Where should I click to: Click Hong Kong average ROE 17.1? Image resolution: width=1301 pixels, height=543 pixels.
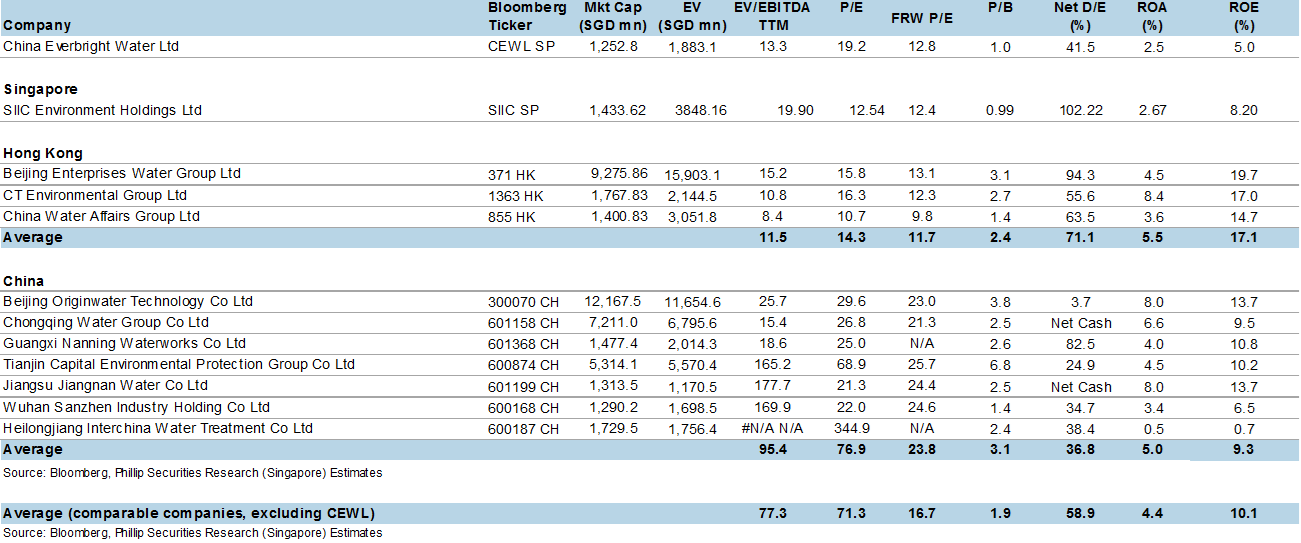click(1243, 238)
